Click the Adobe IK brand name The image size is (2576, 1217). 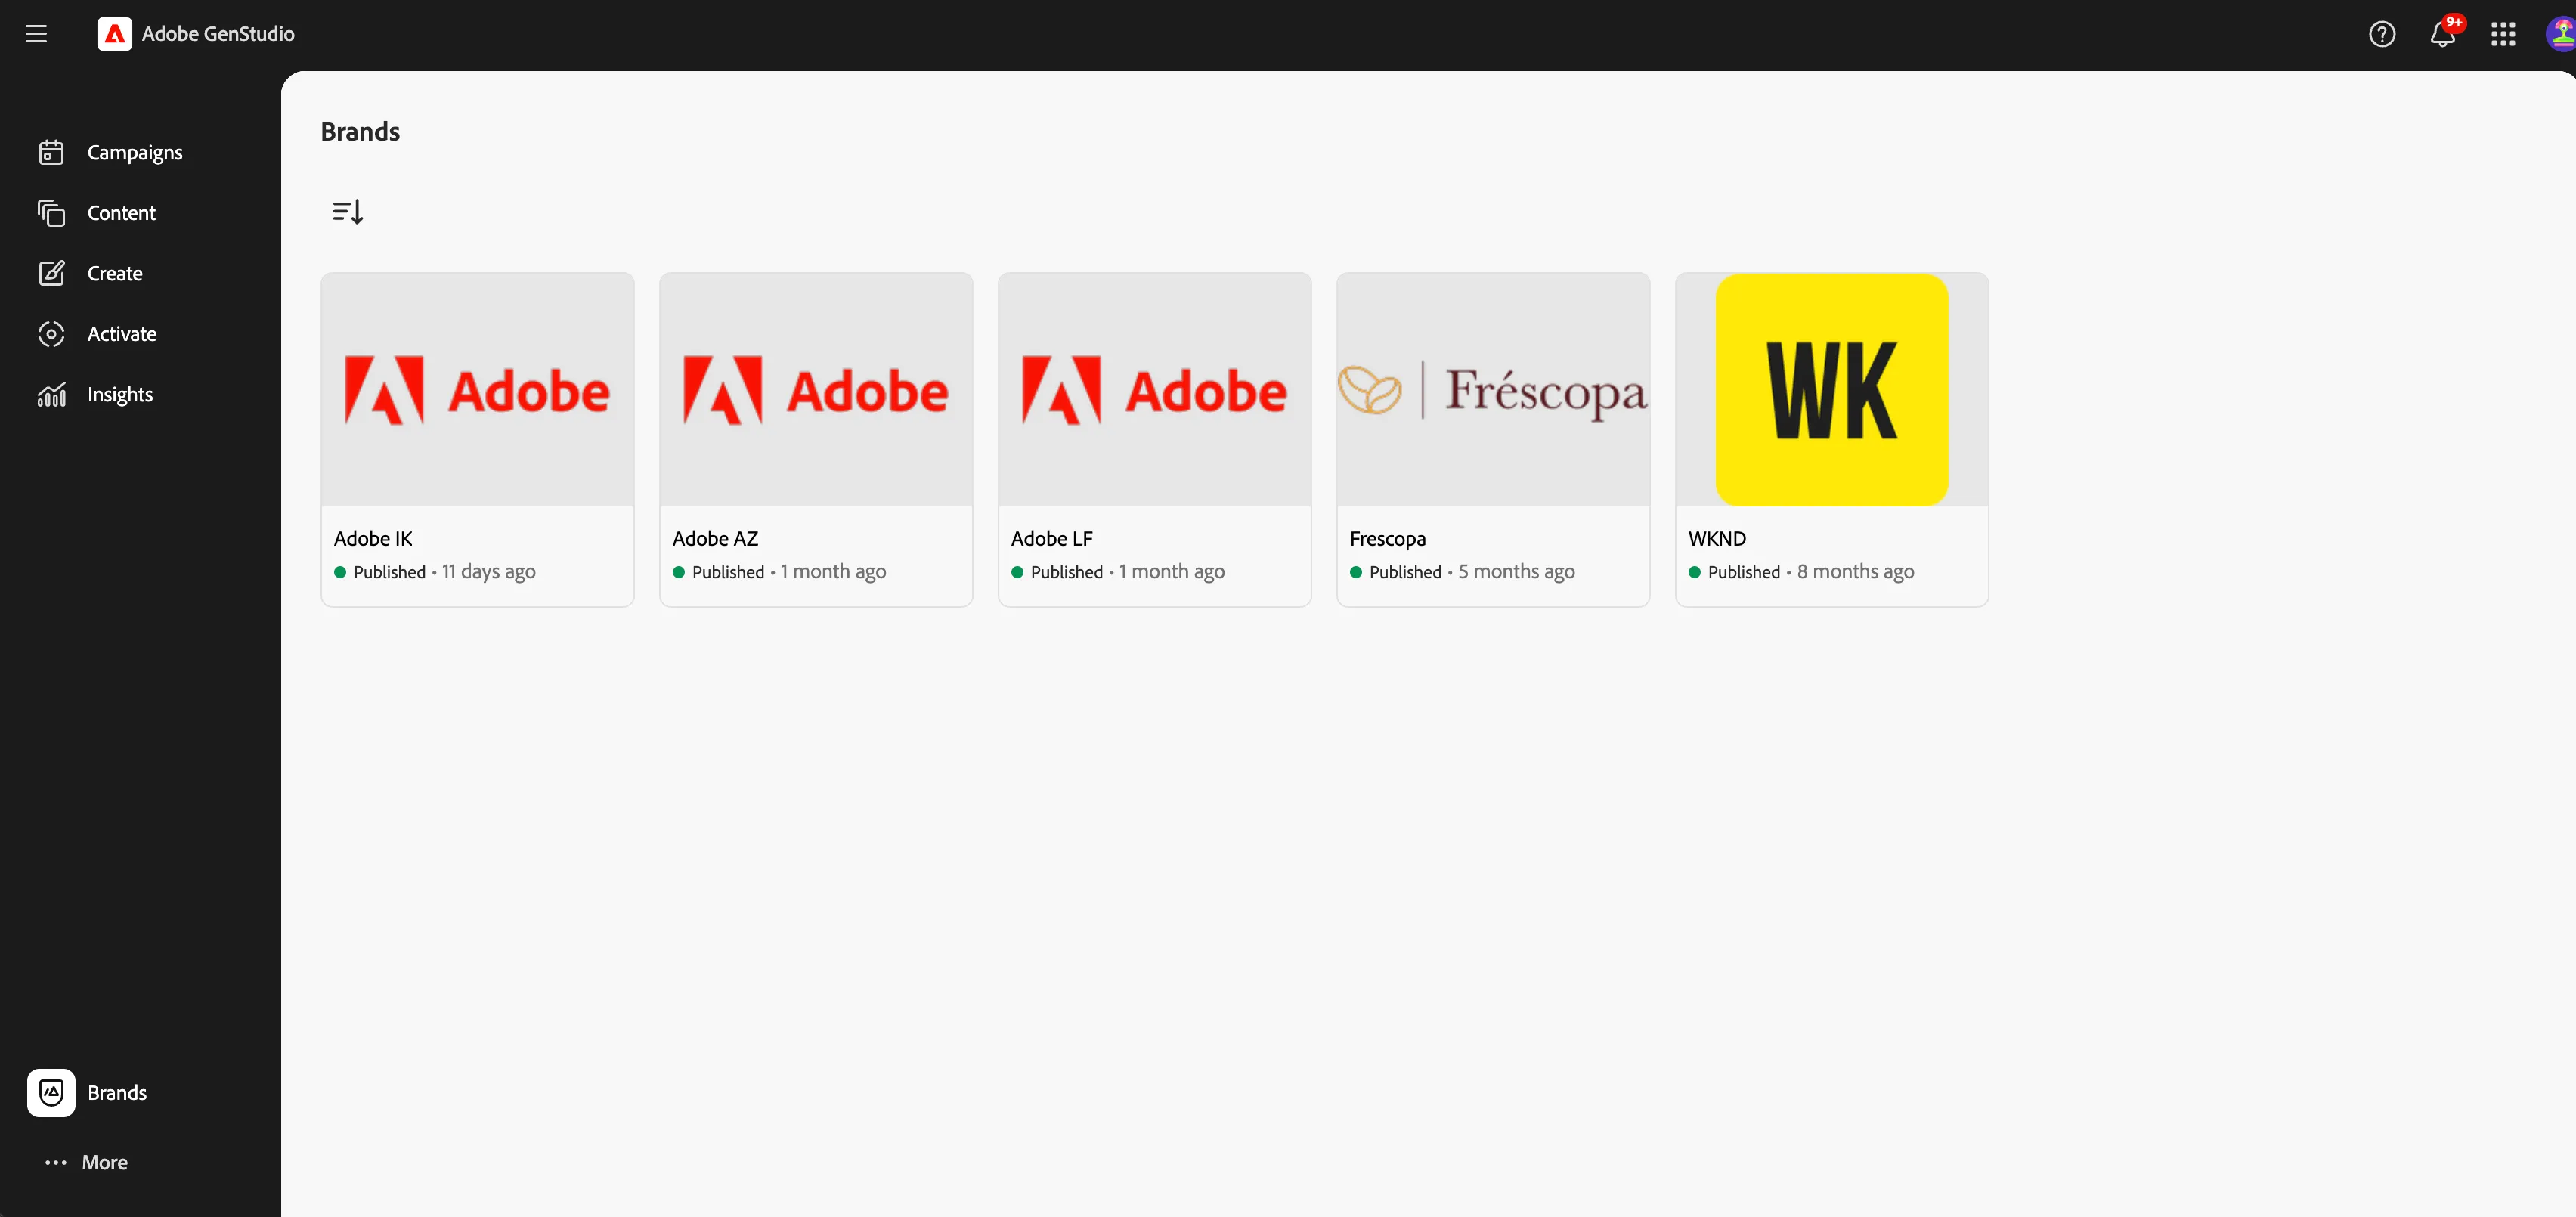pos(373,538)
